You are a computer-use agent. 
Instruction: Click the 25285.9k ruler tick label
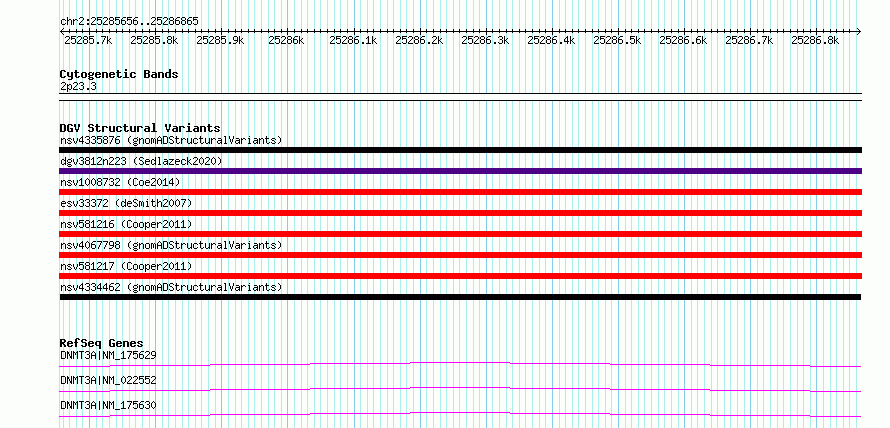click(x=220, y=40)
